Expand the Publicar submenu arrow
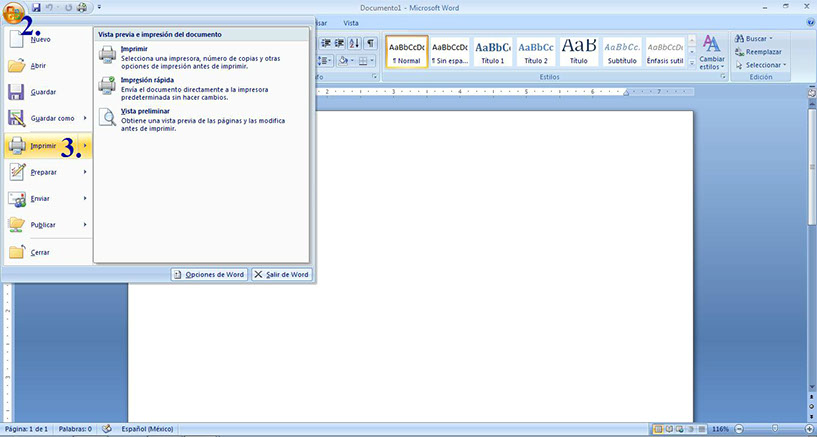The image size is (817, 437). pyautogui.click(x=85, y=224)
